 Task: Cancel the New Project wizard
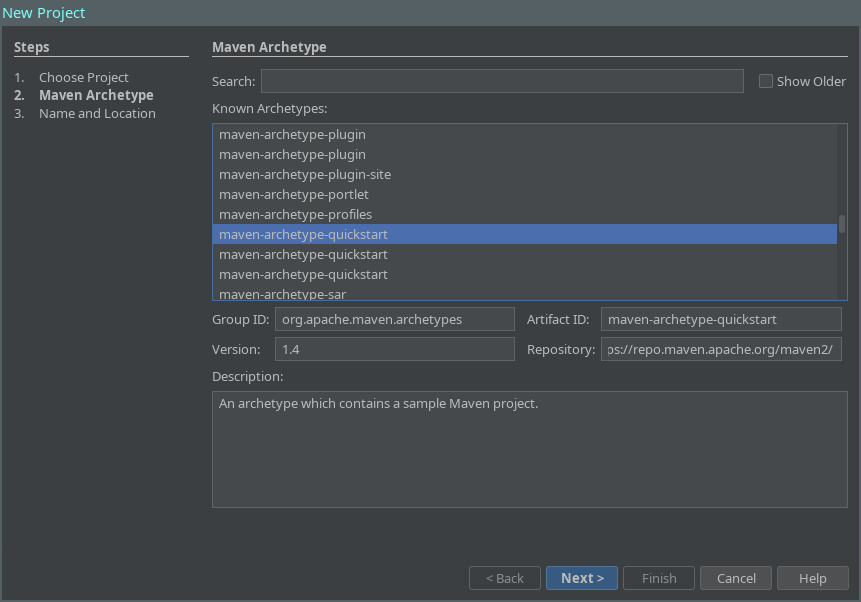click(736, 578)
